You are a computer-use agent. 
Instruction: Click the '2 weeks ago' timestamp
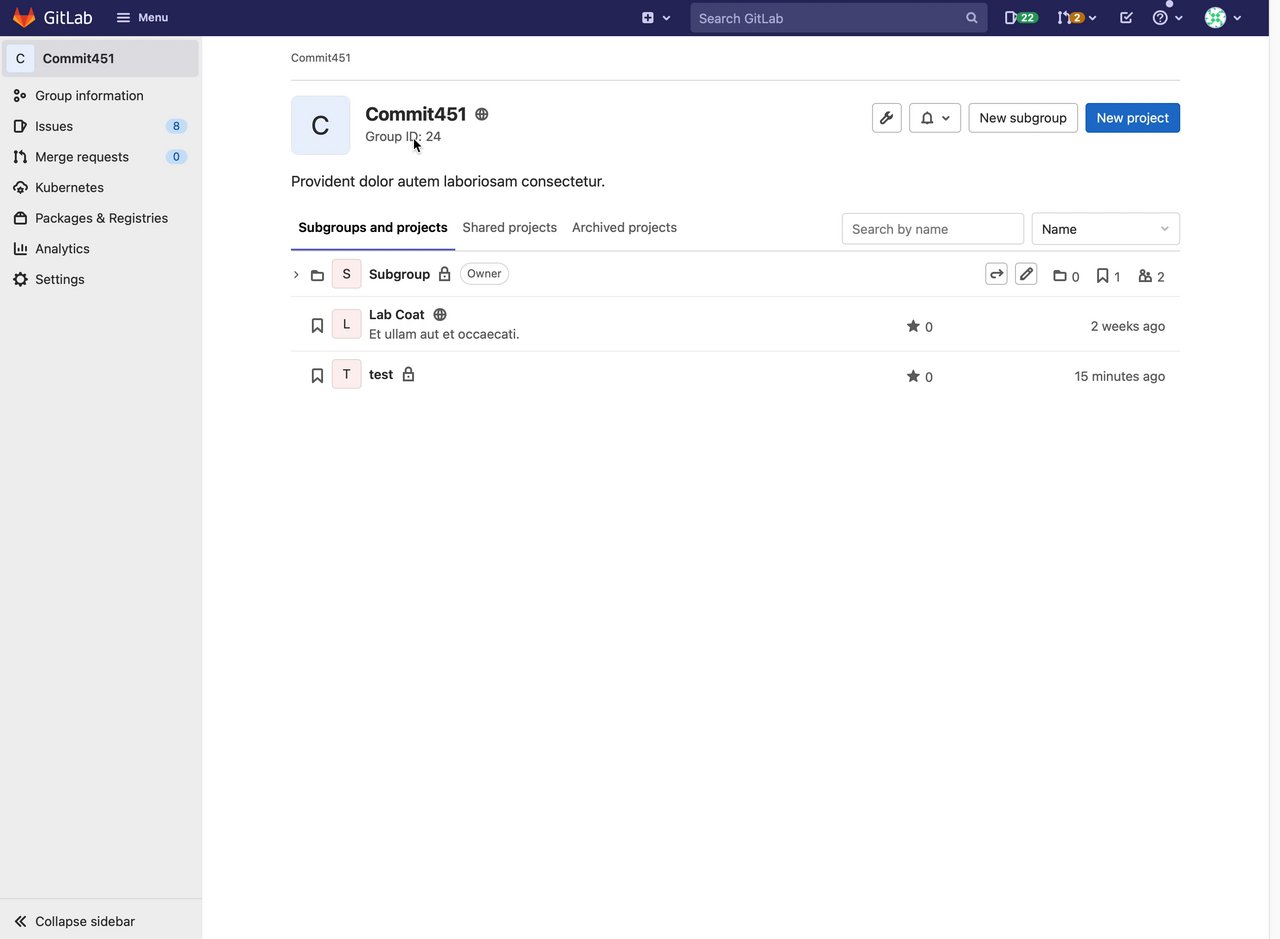pos(1128,327)
